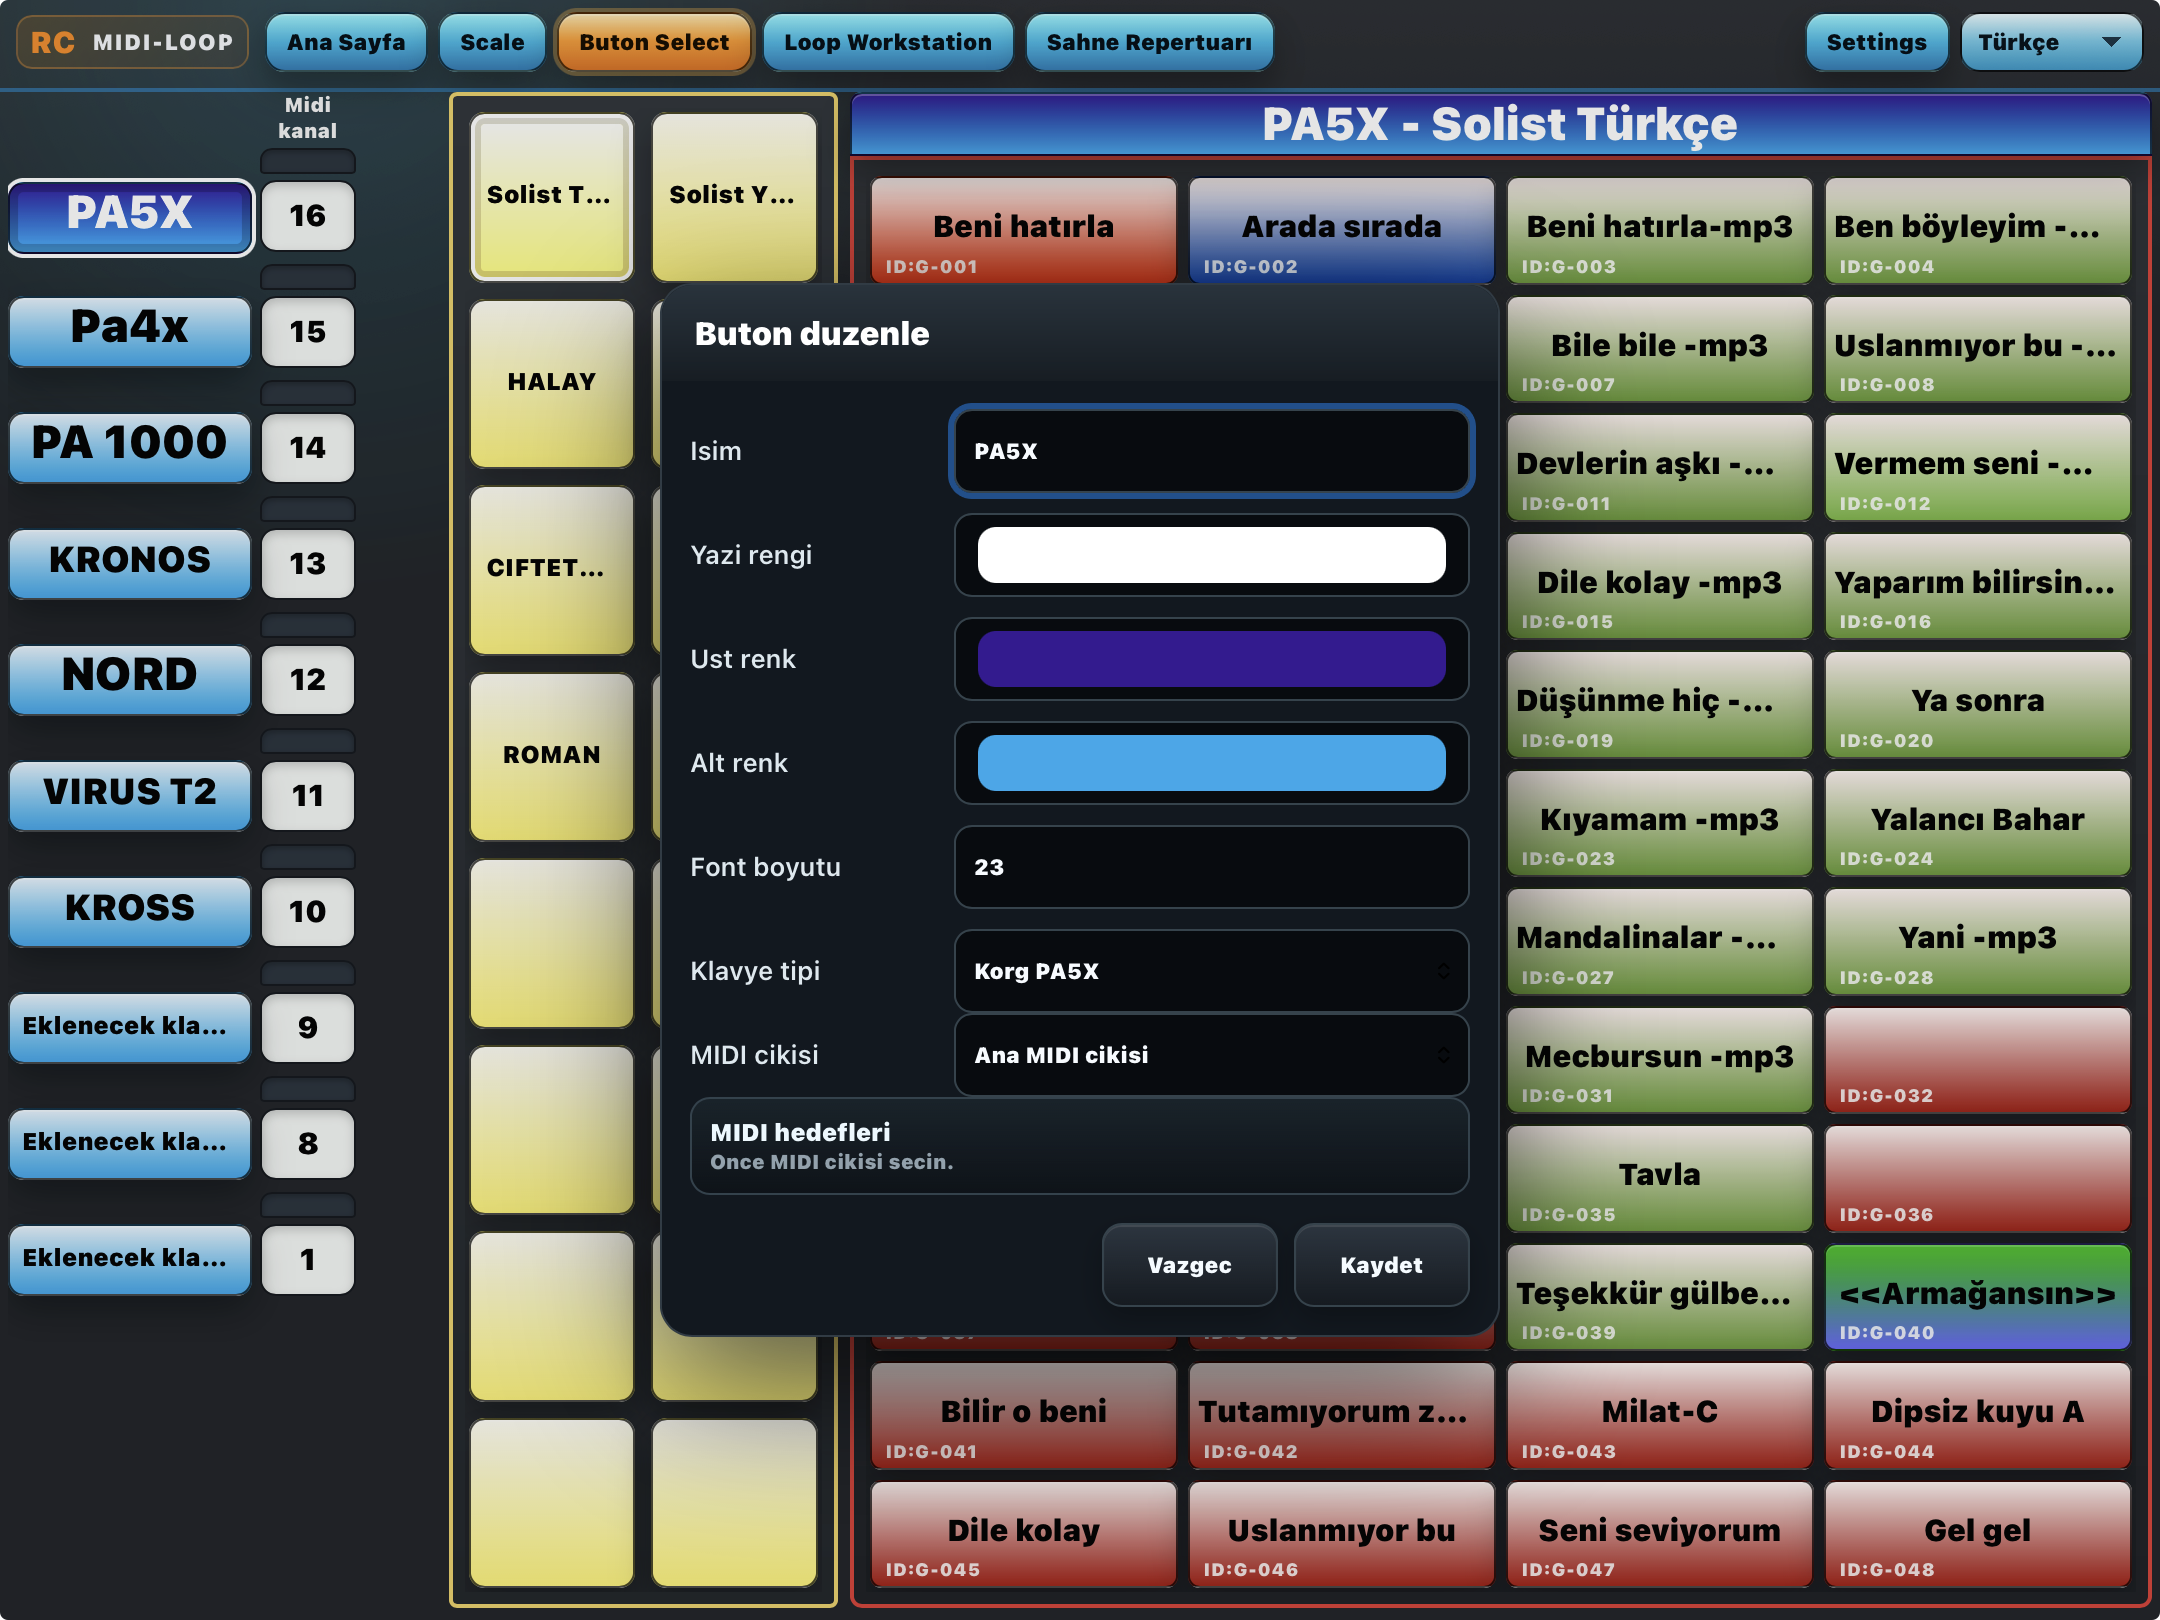Viewport: 2160px width, 1620px height.
Task: Select the VIRUS T2 keyboard button
Action: pos(130,795)
